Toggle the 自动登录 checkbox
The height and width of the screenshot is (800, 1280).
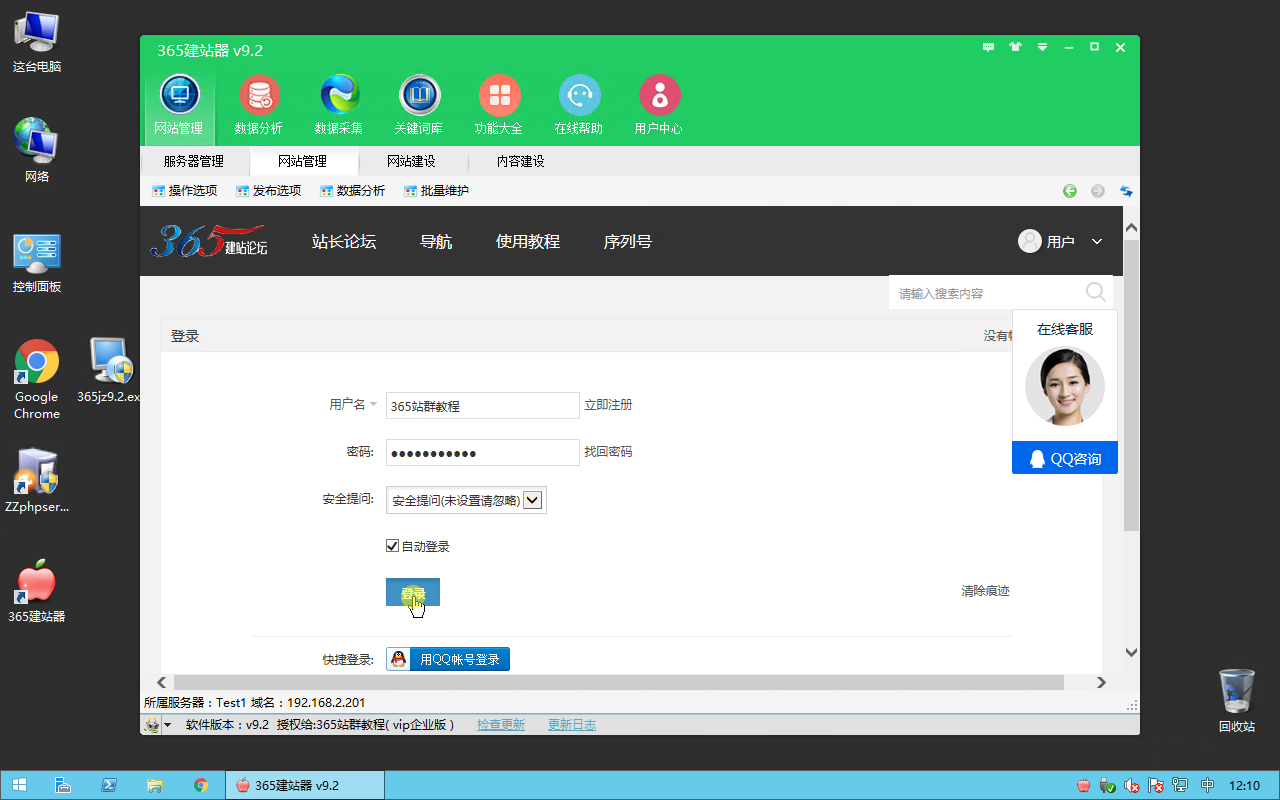(393, 546)
